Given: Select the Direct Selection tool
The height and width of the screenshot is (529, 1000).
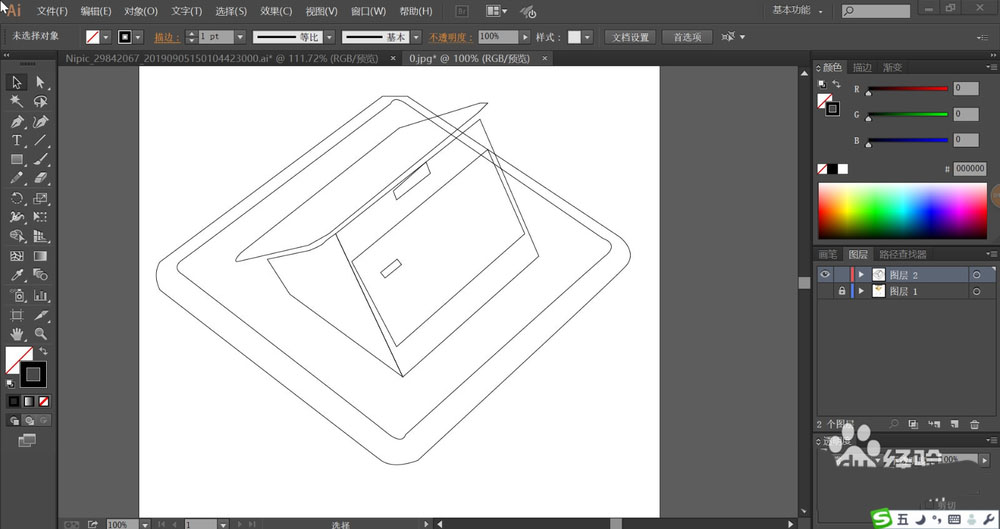Looking at the screenshot, I should [40, 82].
